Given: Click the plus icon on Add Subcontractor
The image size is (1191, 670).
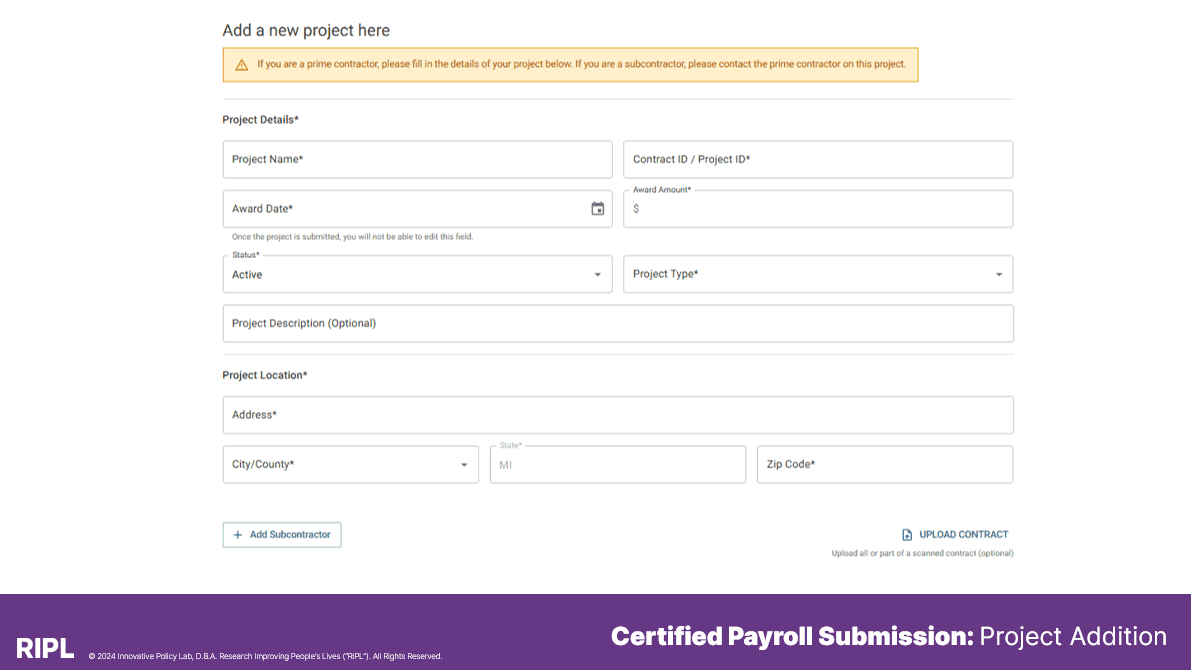Looking at the screenshot, I should (238, 535).
